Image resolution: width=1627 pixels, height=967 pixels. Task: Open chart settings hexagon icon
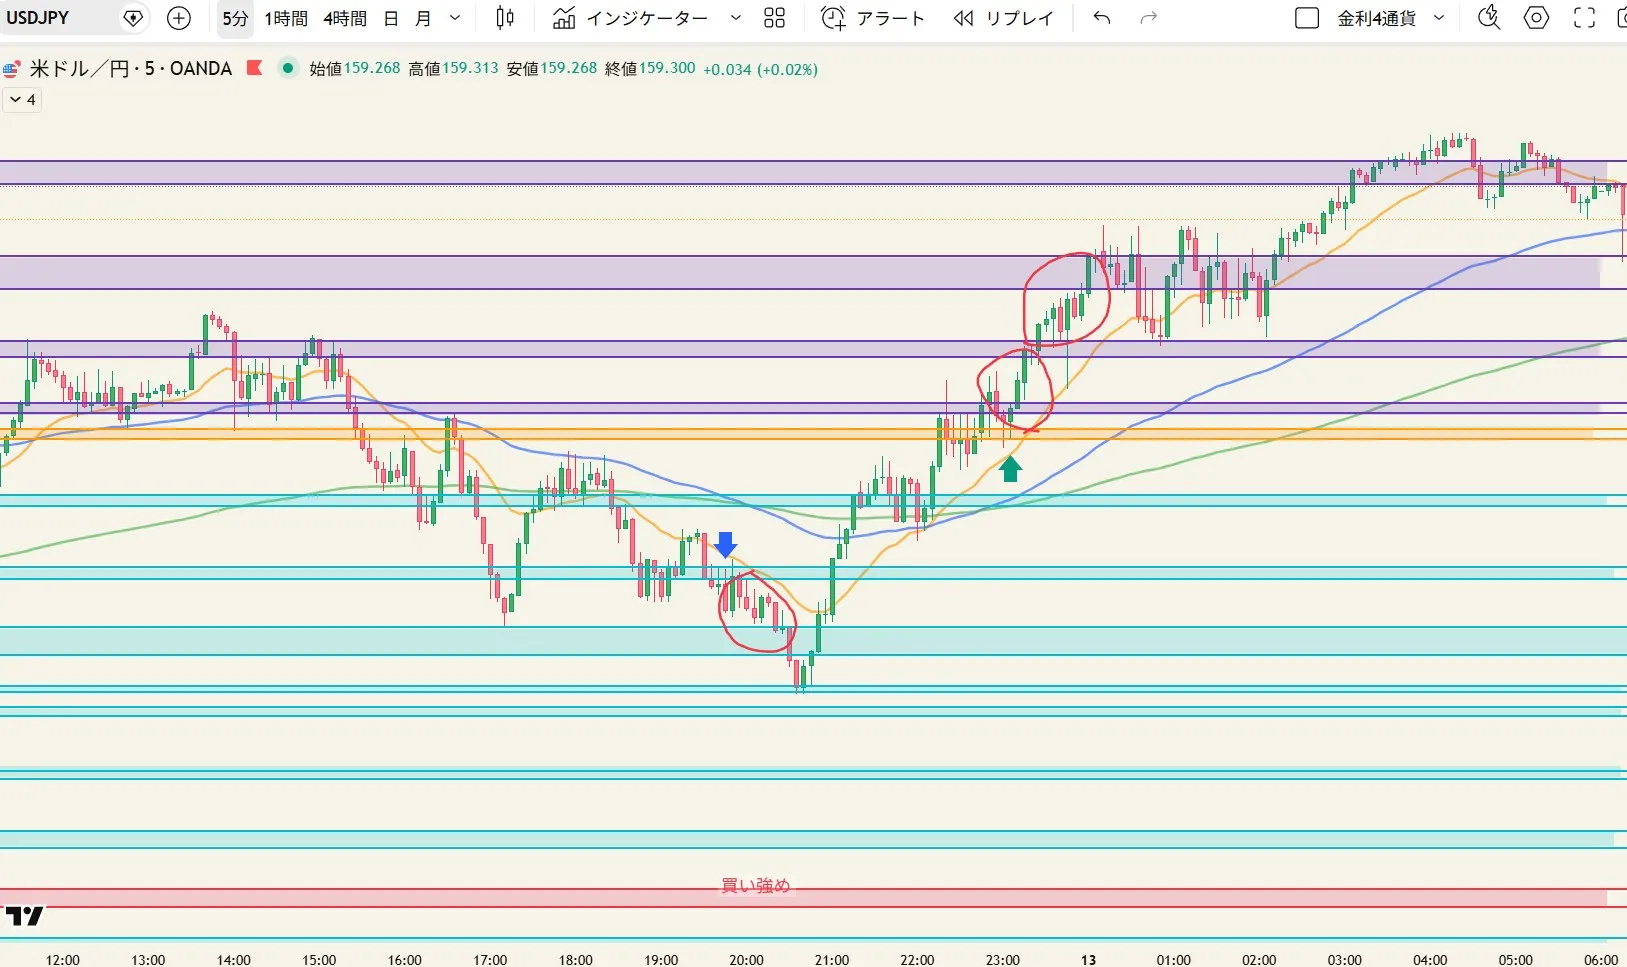tap(1537, 18)
